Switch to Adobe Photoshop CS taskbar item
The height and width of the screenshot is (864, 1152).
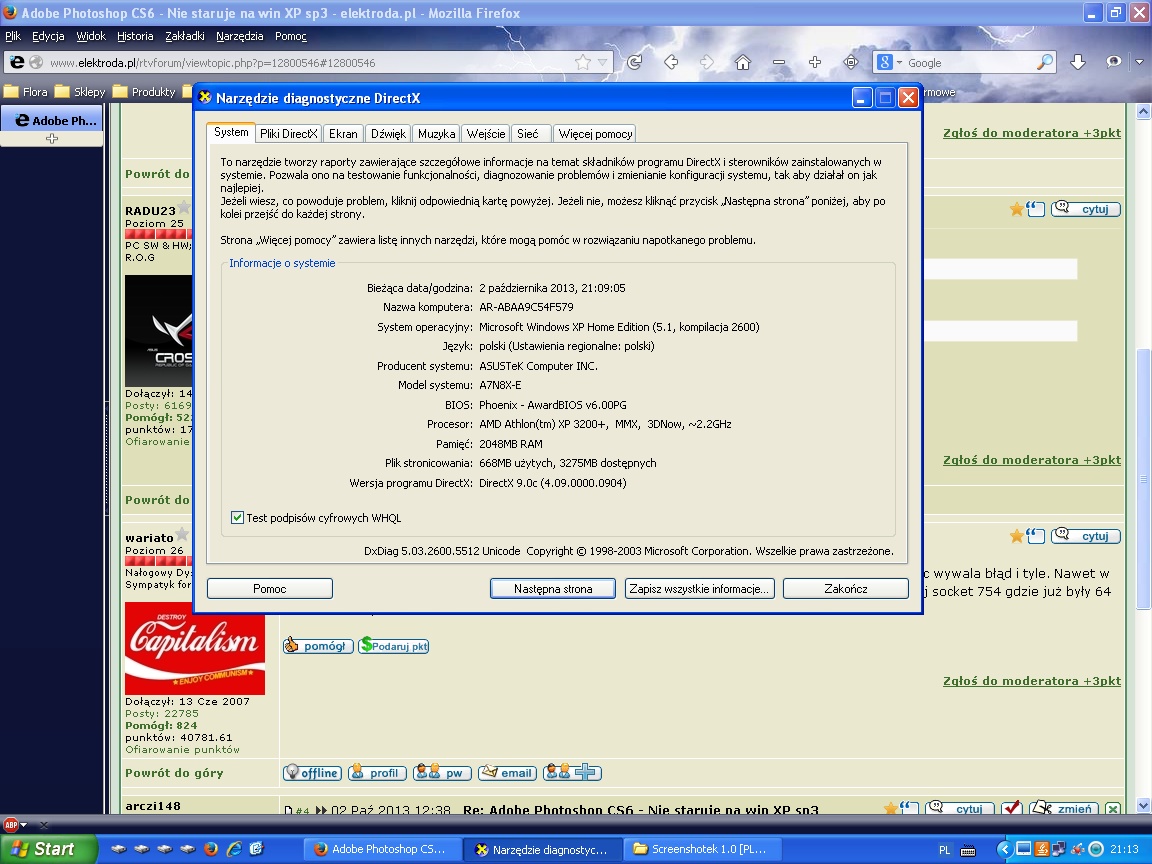tap(382, 849)
